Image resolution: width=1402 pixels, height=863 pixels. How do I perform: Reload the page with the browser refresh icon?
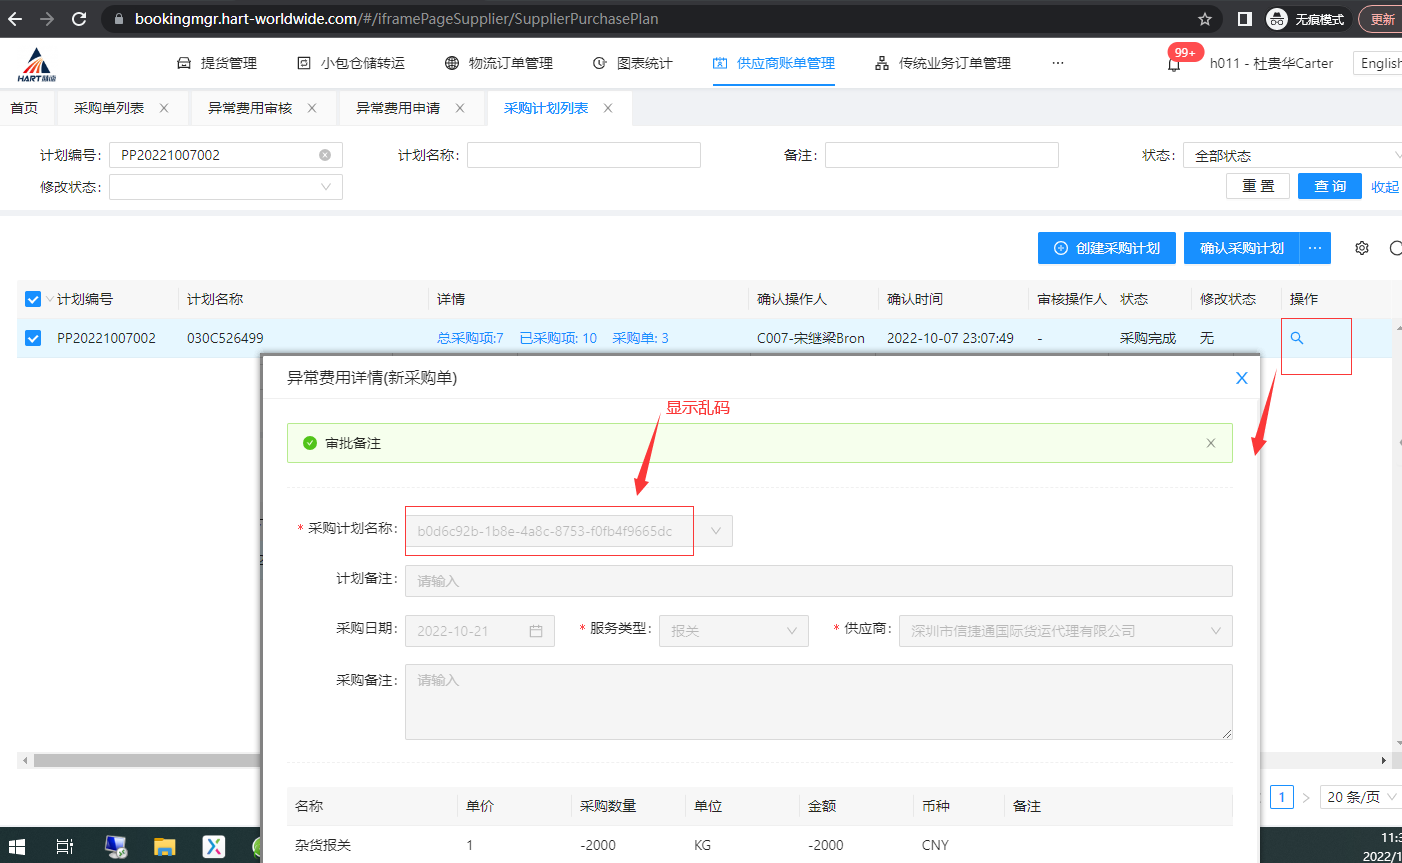coord(79,19)
